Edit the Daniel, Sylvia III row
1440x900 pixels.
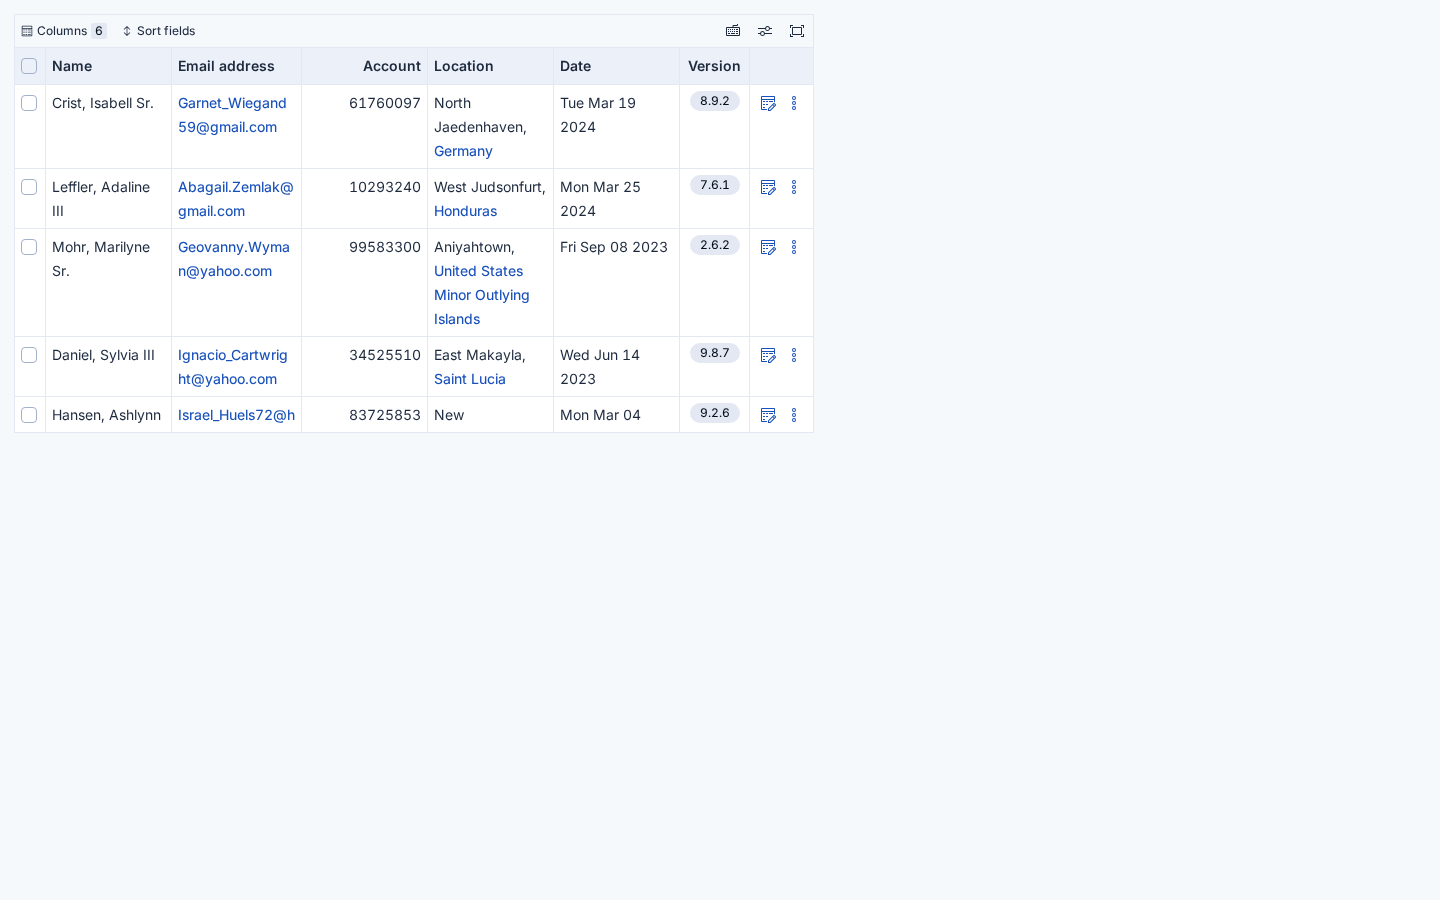point(768,355)
